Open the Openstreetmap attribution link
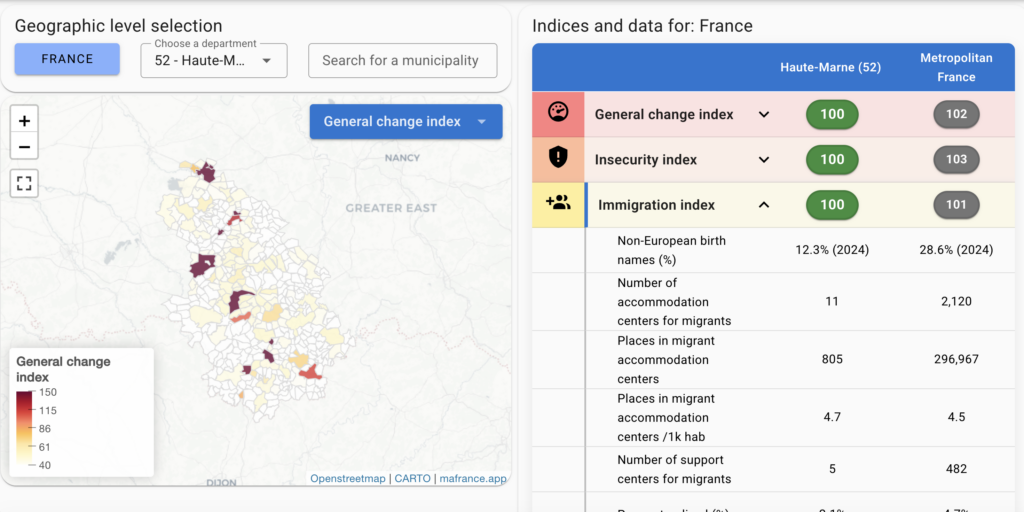The height and width of the screenshot is (512, 1024). coord(347,479)
